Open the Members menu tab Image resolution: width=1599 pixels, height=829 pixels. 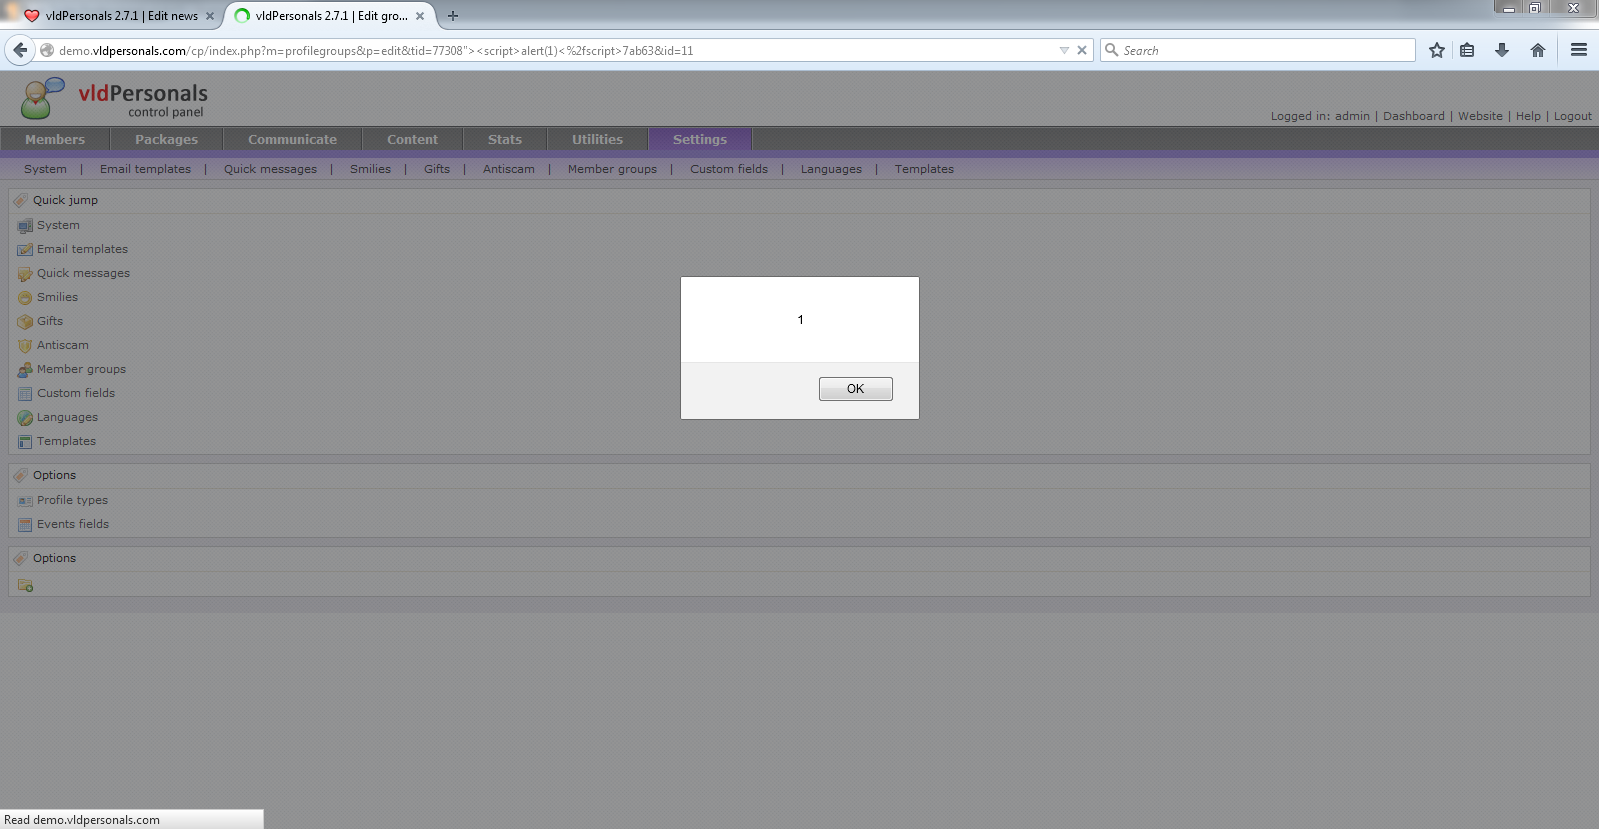(x=55, y=139)
